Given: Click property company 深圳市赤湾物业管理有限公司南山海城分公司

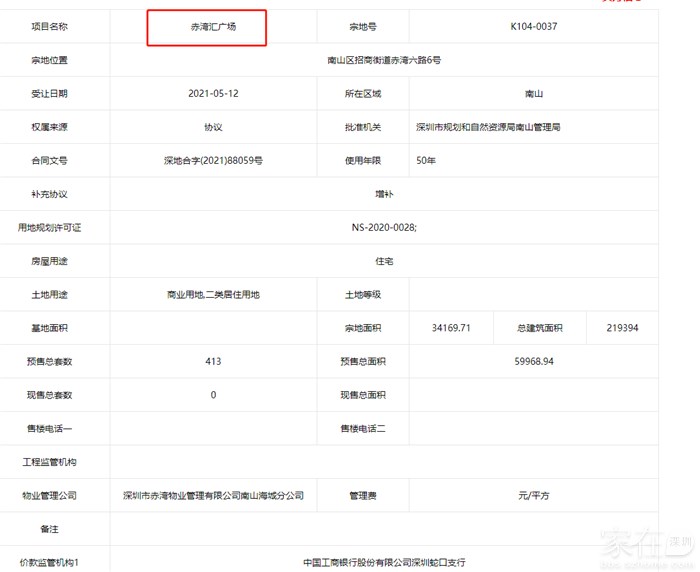Looking at the screenshot, I should (x=213, y=496).
